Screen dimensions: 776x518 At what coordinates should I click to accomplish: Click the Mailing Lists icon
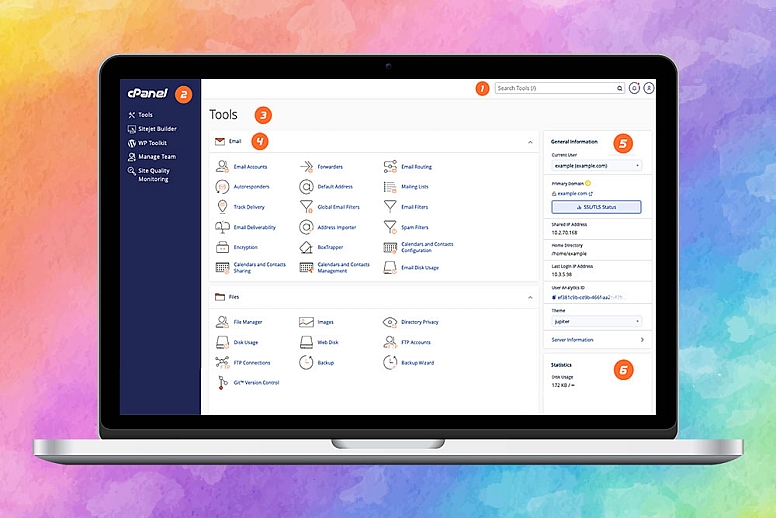coord(390,187)
